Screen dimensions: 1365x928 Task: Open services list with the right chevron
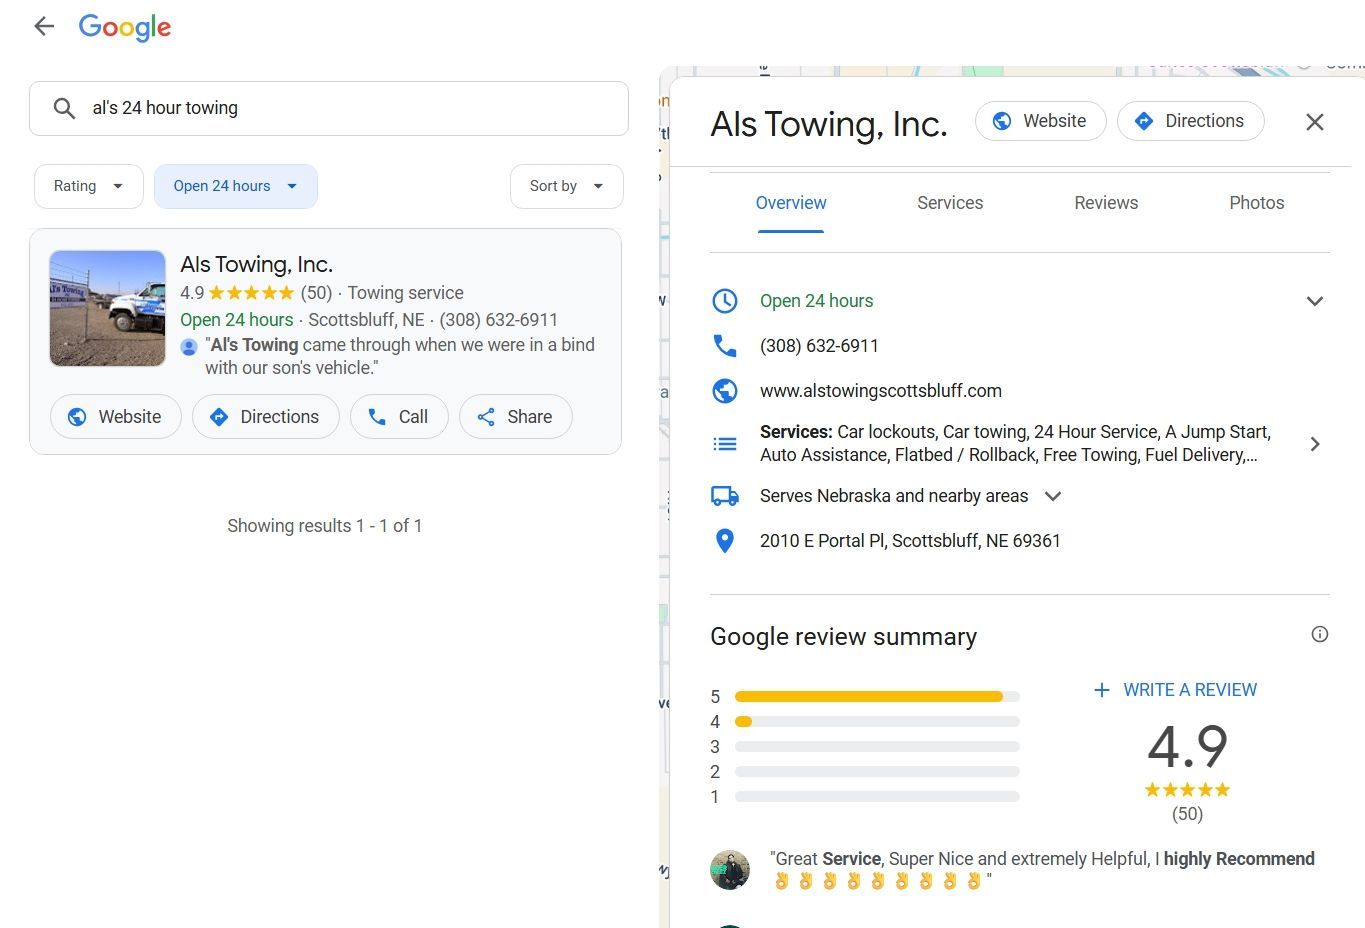[x=1315, y=444]
